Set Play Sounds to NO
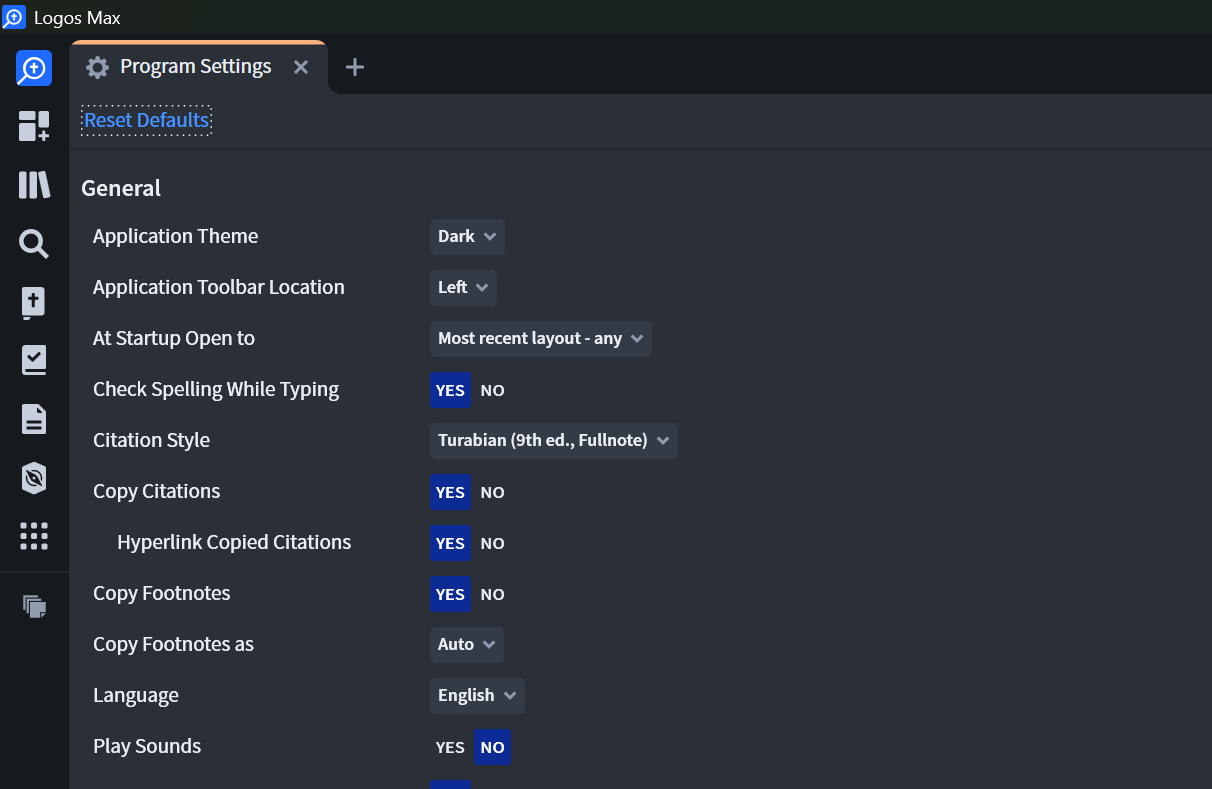The height and width of the screenshot is (789, 1212). 492,747
